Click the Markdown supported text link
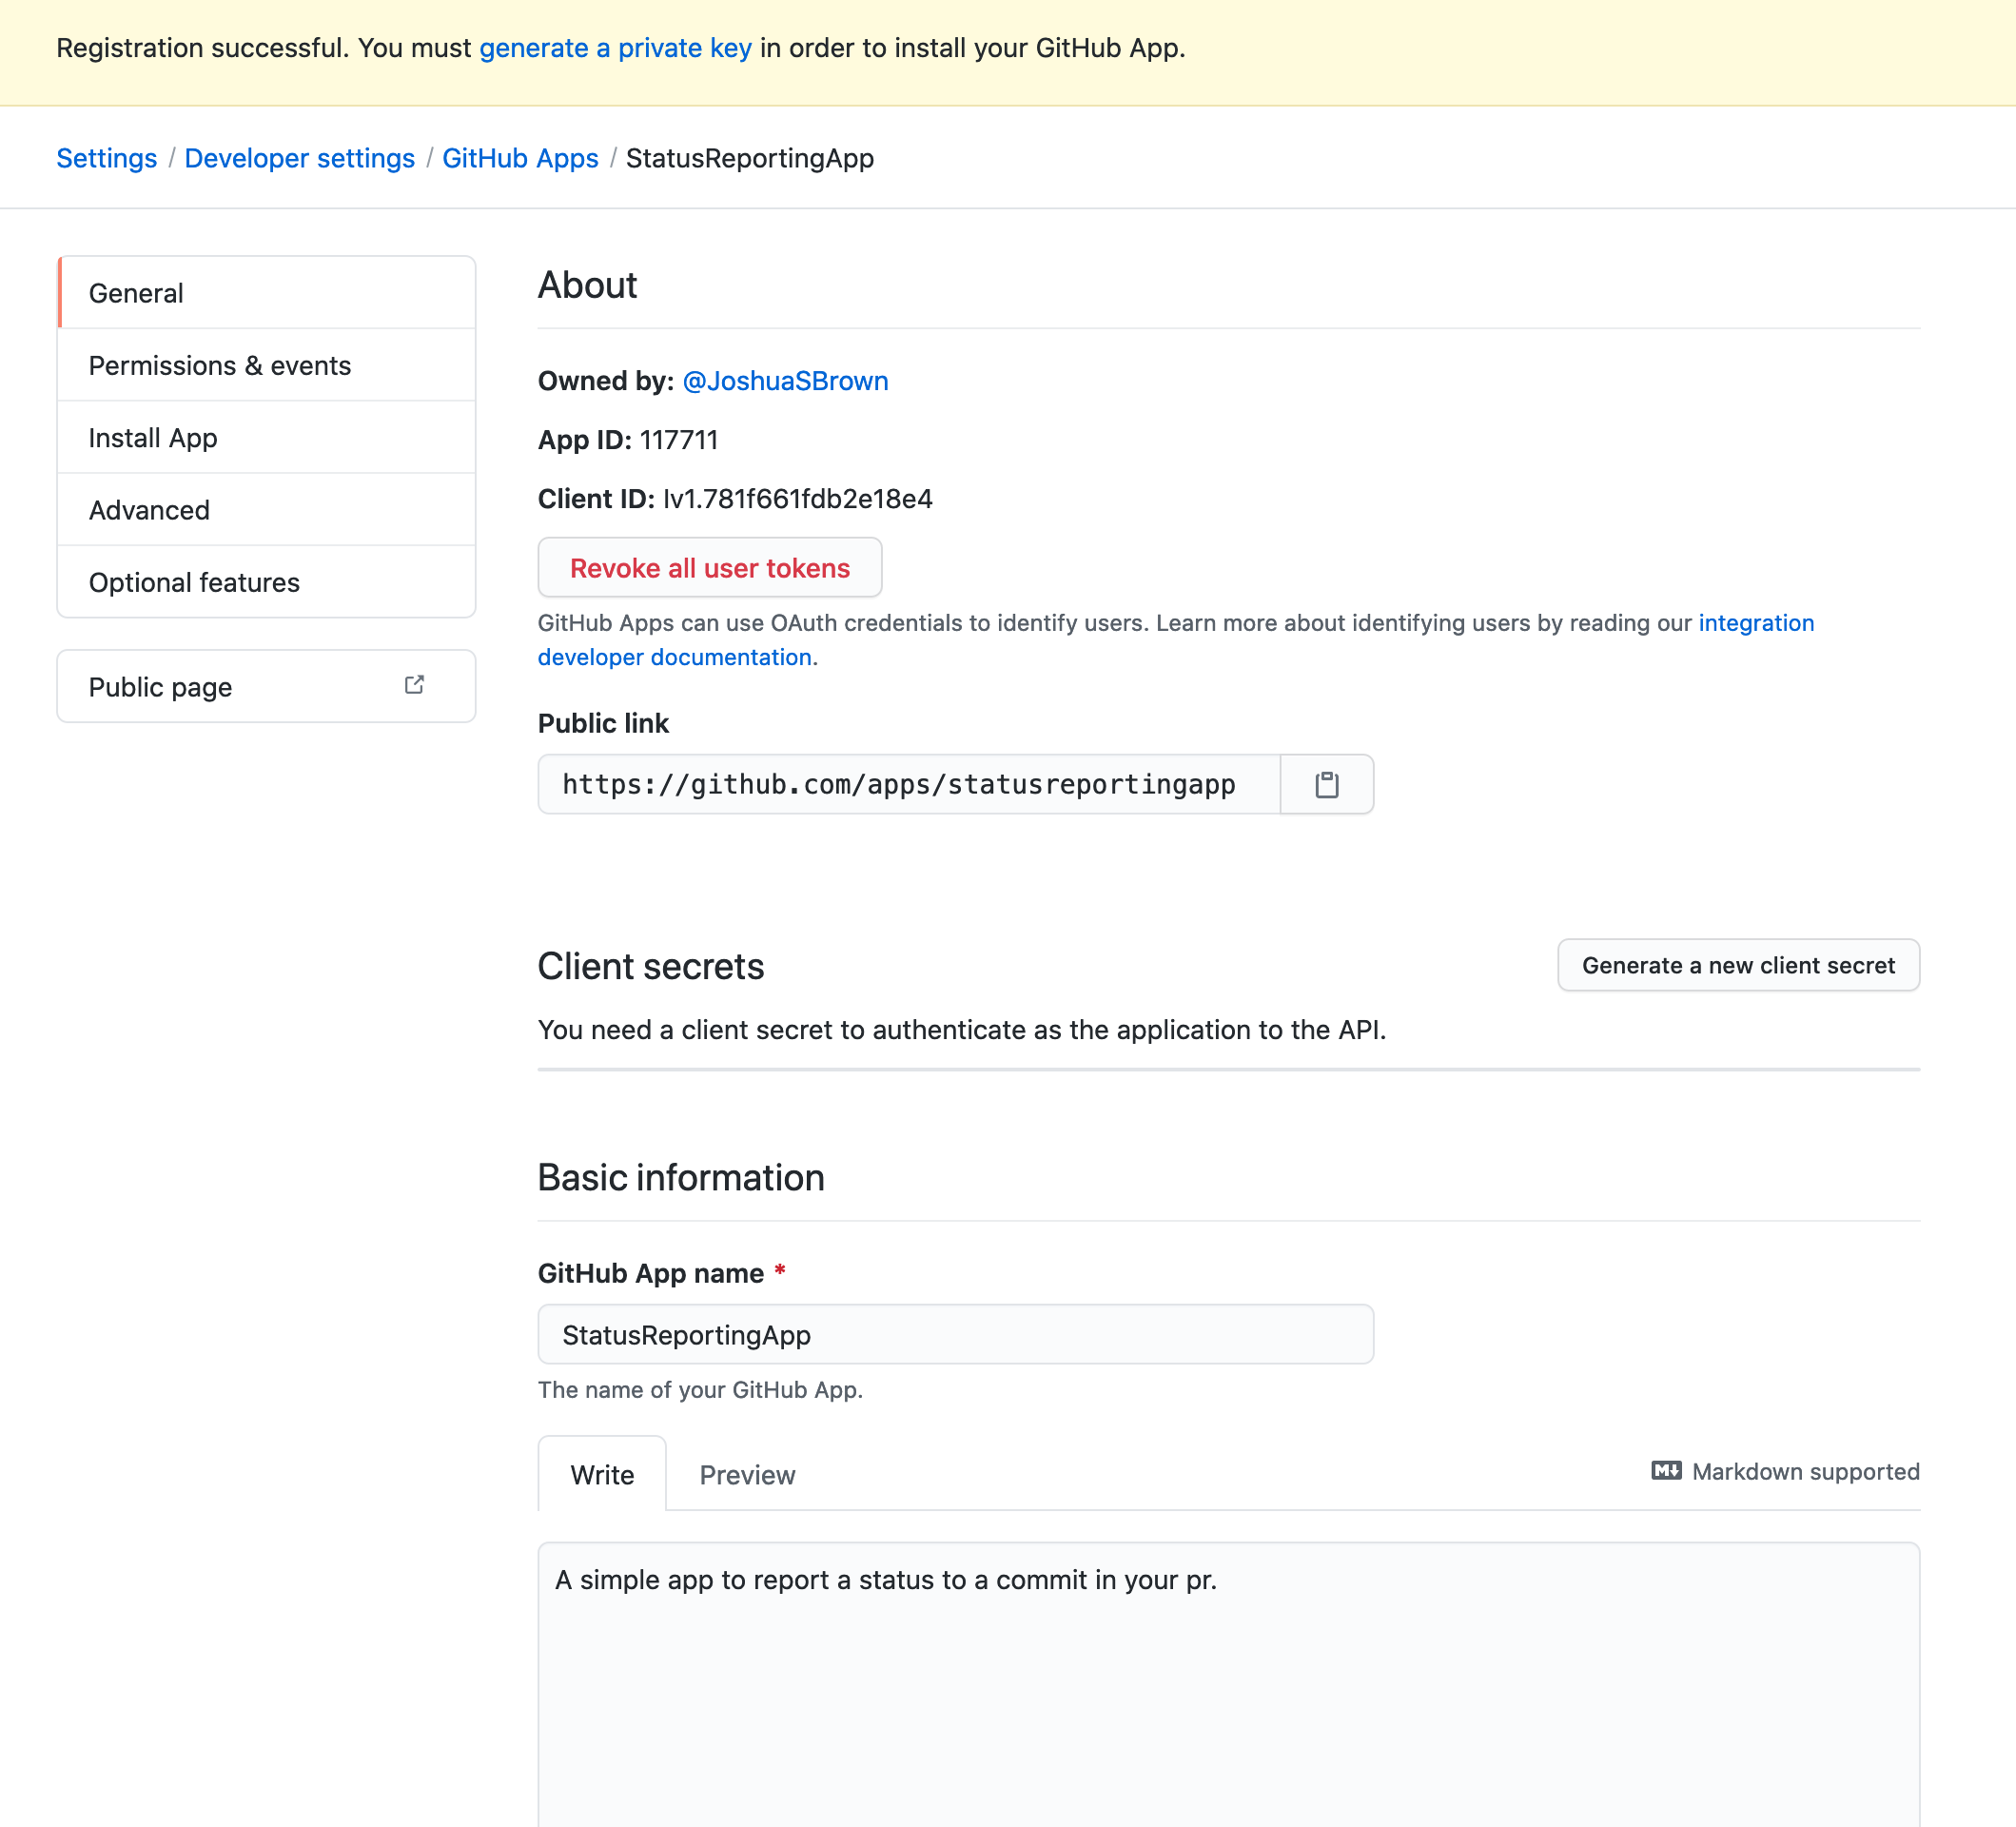The image size is (2016, 1827). click(1806, 1471)
